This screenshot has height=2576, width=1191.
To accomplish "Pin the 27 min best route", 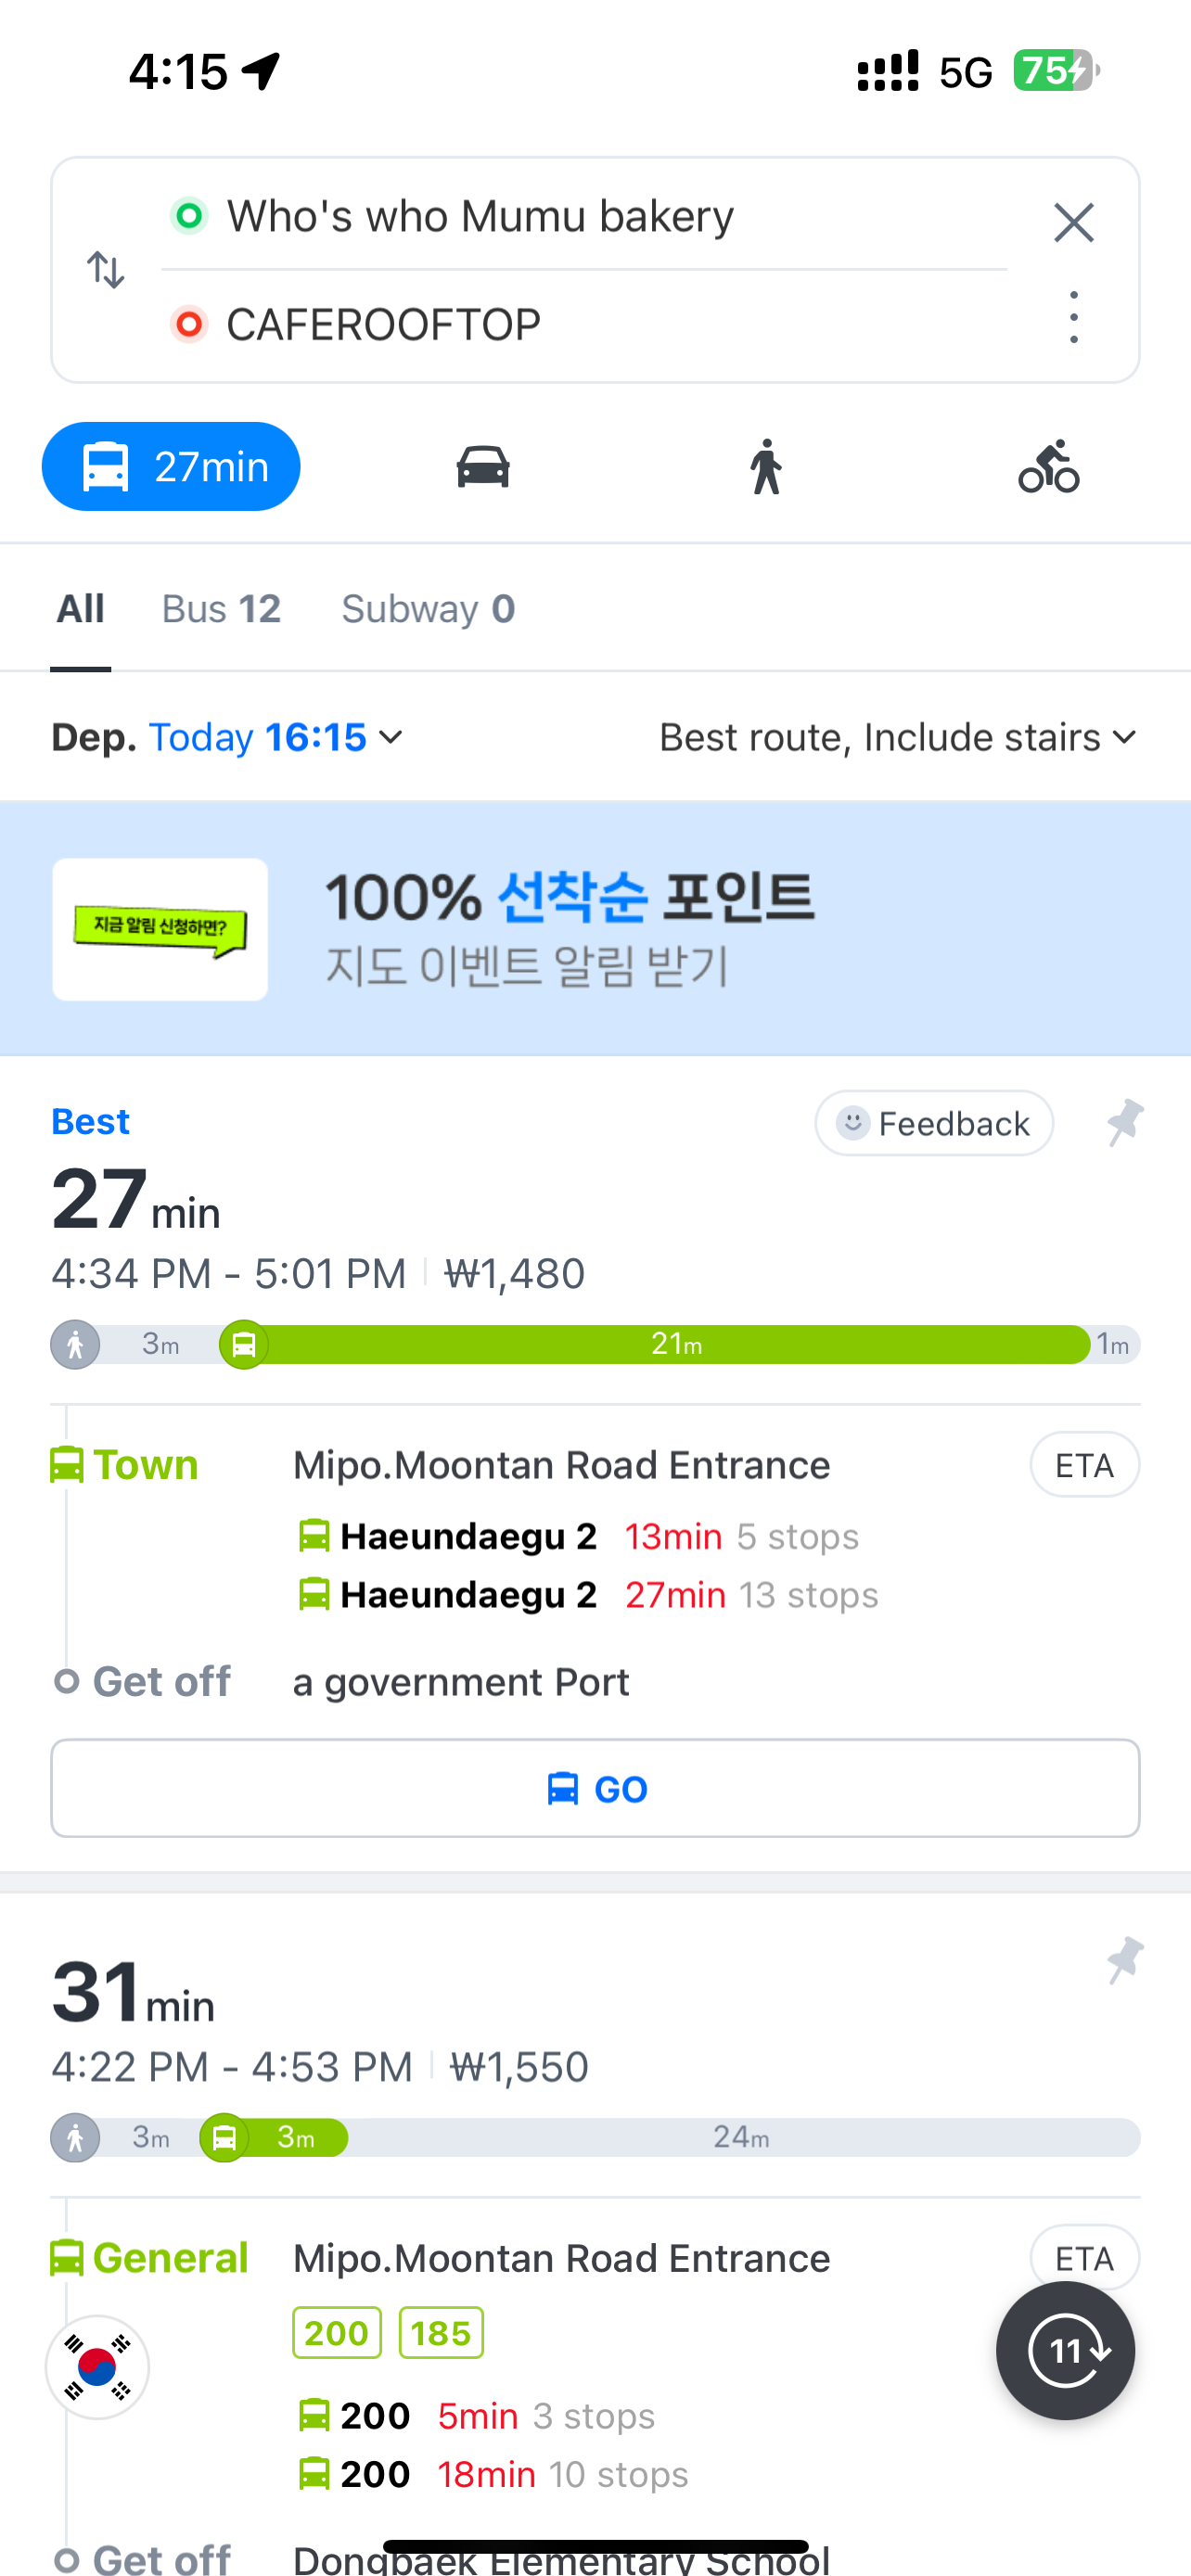I will coord(1124,1122).
